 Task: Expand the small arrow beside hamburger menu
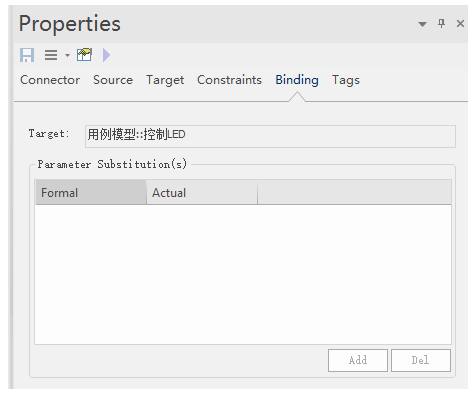coord(67,55)
